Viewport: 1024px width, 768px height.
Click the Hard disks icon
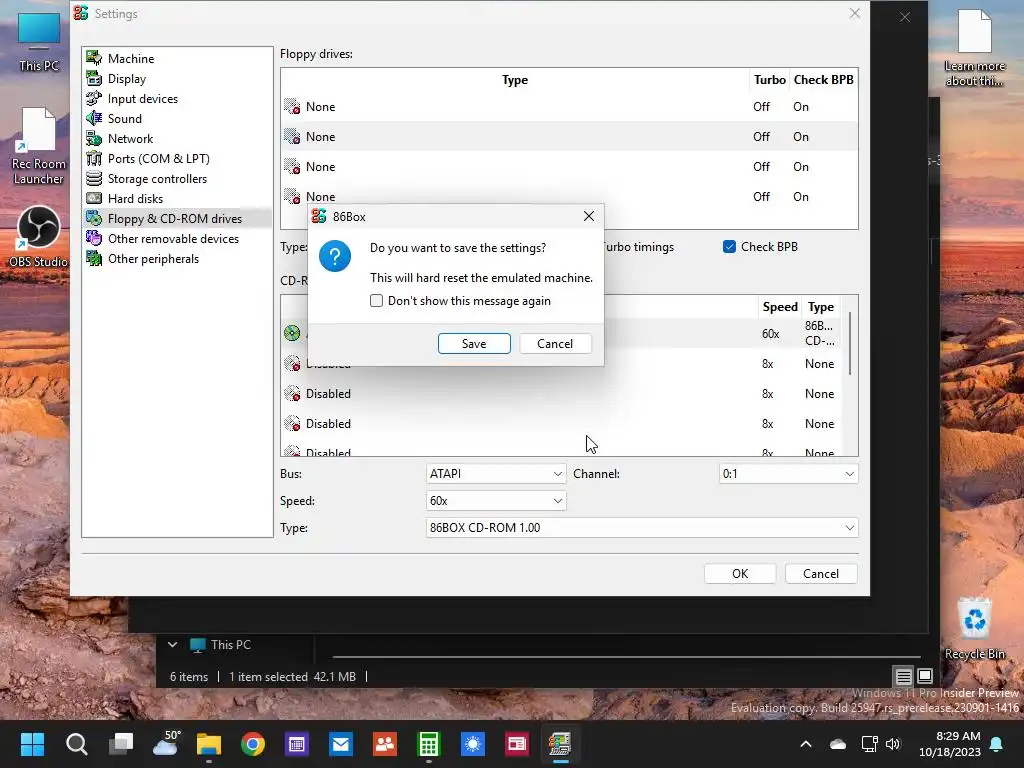tap(94, 199)
